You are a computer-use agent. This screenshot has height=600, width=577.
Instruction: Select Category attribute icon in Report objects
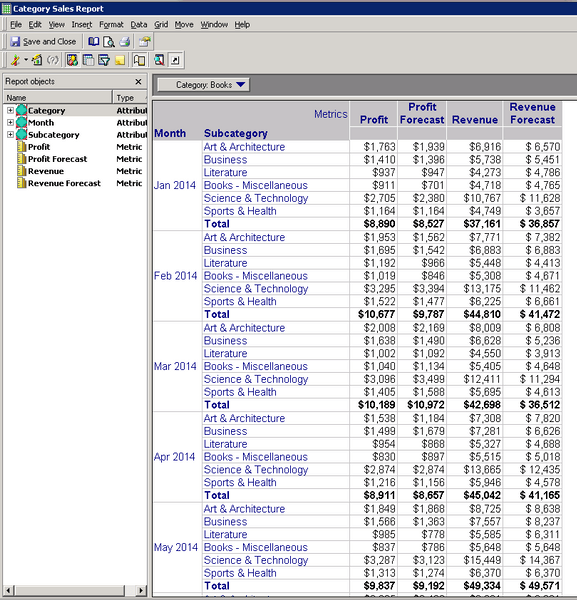point(21,110)
